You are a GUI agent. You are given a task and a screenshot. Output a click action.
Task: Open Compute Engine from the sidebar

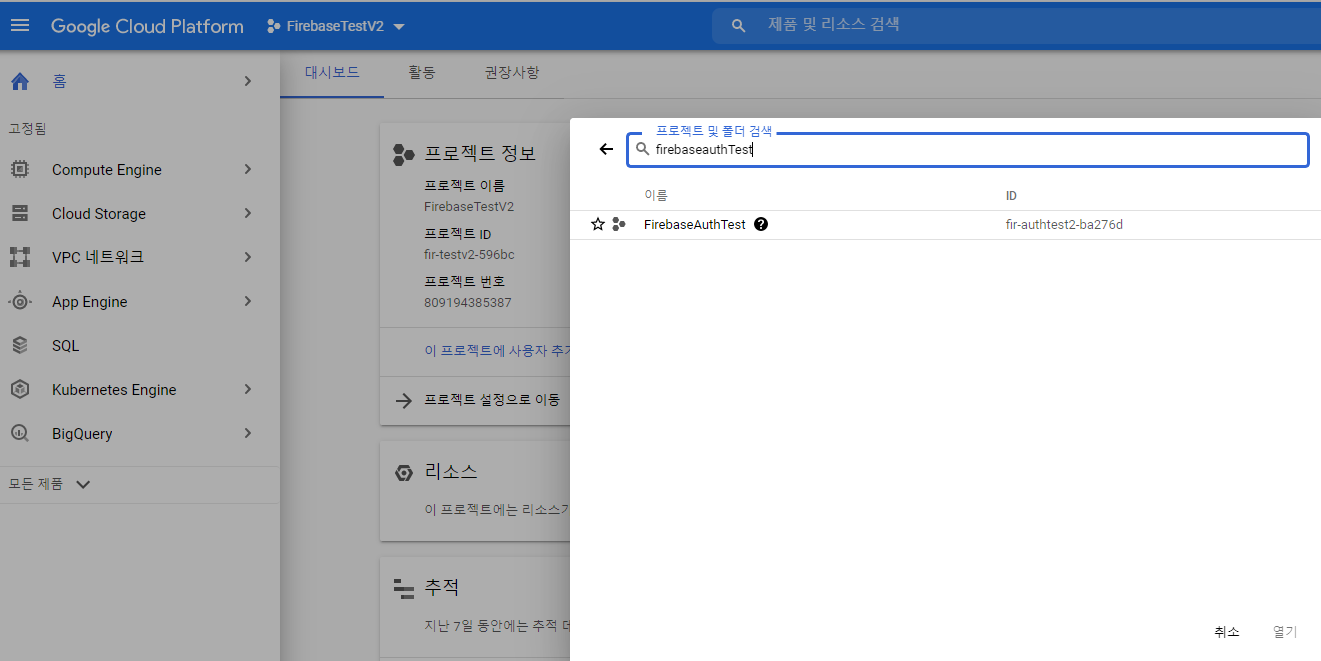(x=107, y=170)
